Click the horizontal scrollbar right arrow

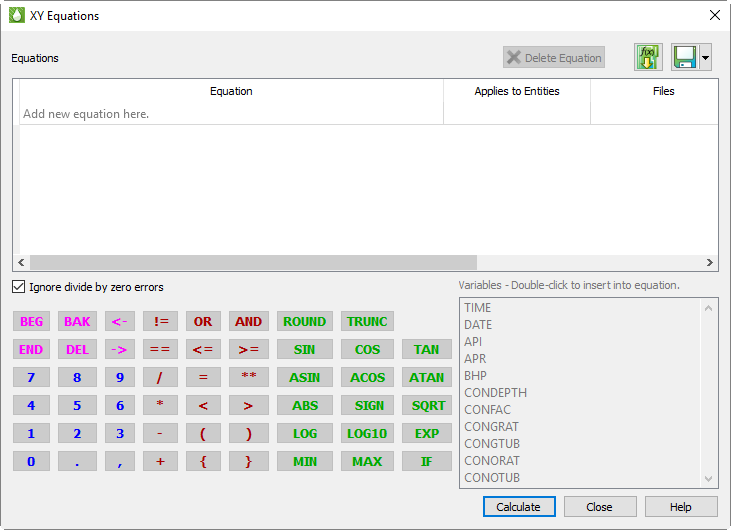point(710,262)
